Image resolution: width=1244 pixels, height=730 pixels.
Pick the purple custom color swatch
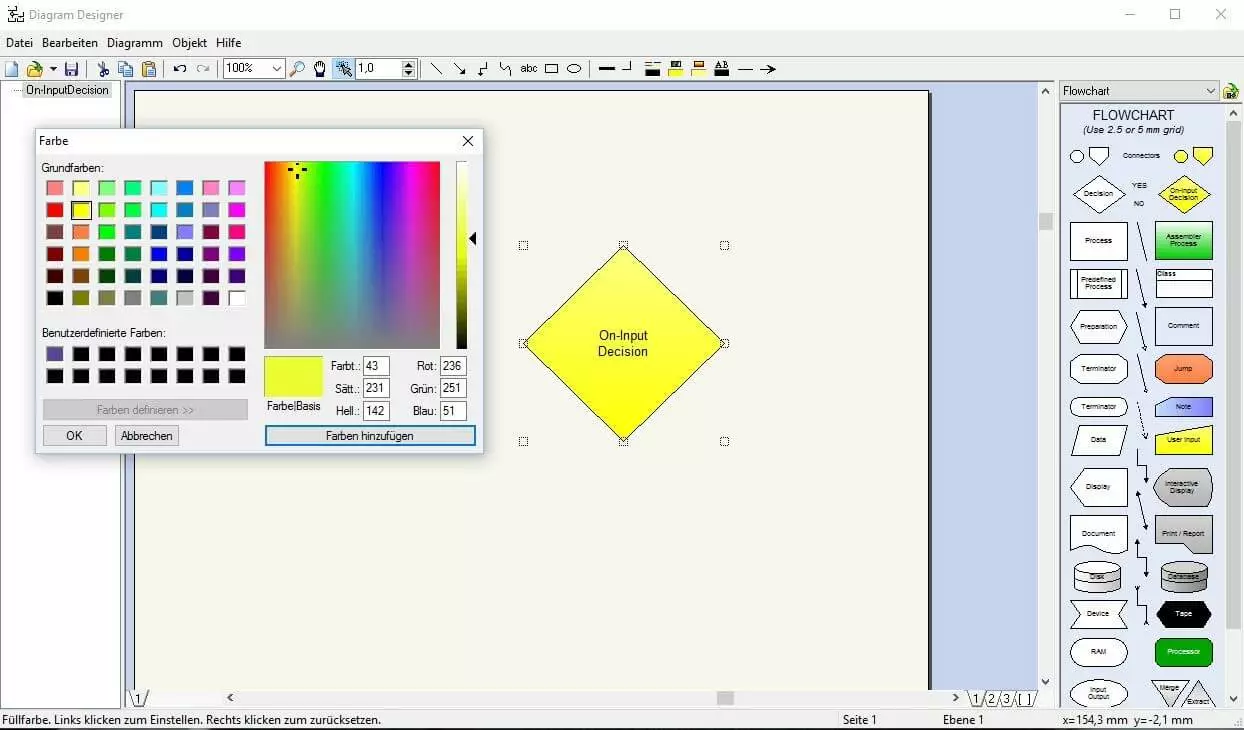point(55,354)
